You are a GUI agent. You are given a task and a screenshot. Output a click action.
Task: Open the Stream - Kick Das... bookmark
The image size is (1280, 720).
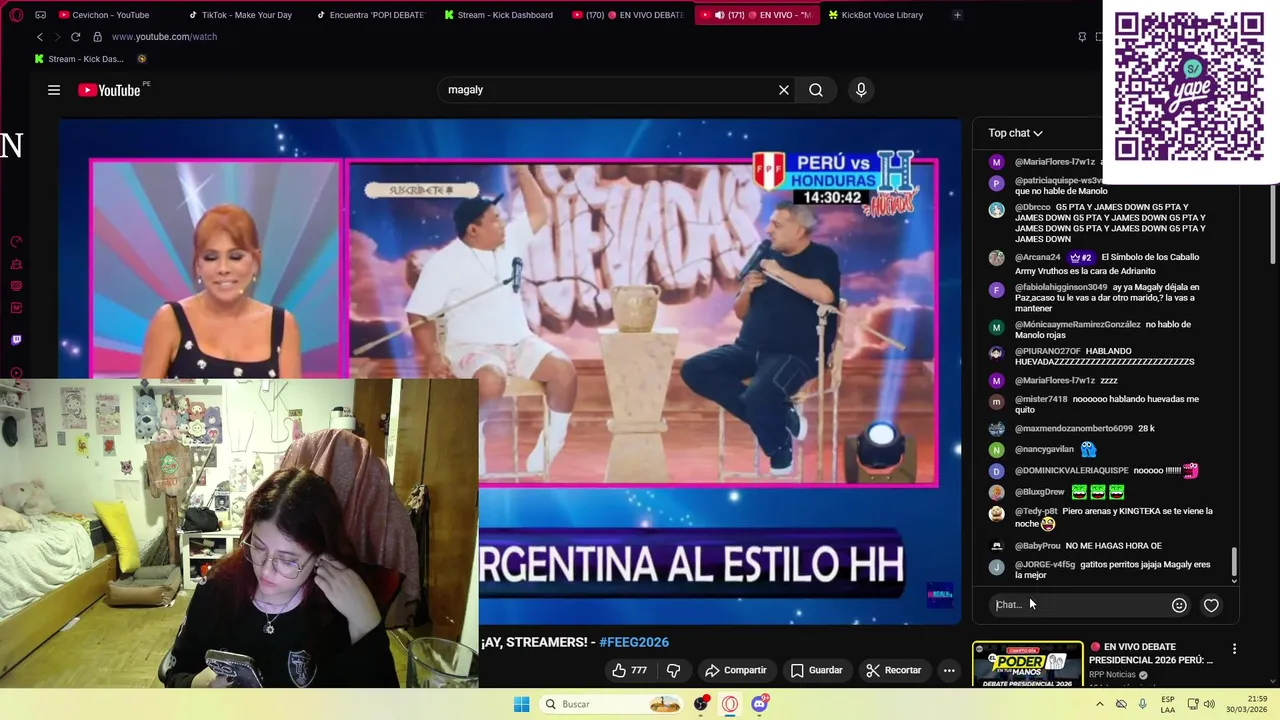point(79,59)
